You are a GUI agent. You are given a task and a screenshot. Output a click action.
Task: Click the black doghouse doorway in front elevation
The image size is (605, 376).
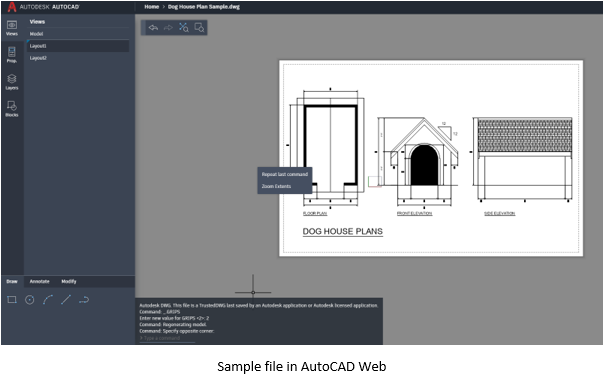pyautogui.click(x=424, y=165)
